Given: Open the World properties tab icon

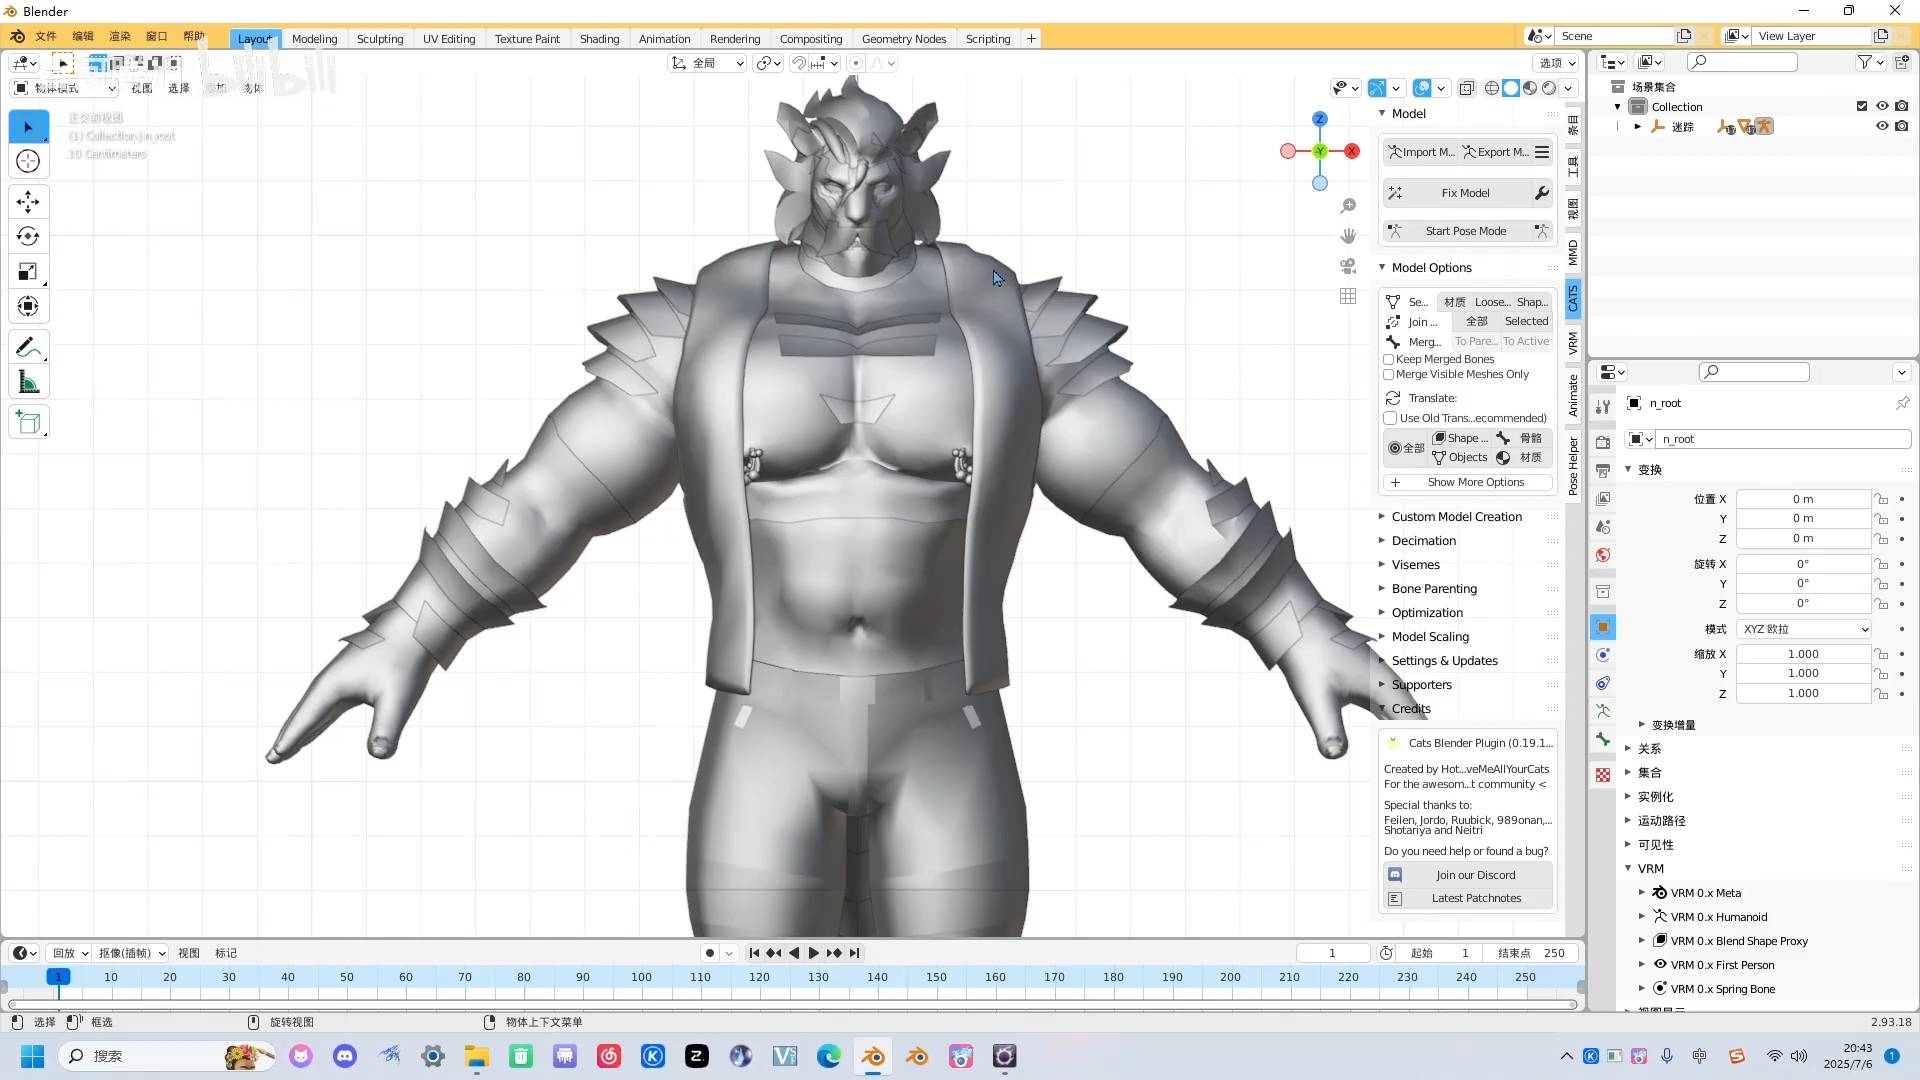Looking at the screenshot, I should 1603,555.
